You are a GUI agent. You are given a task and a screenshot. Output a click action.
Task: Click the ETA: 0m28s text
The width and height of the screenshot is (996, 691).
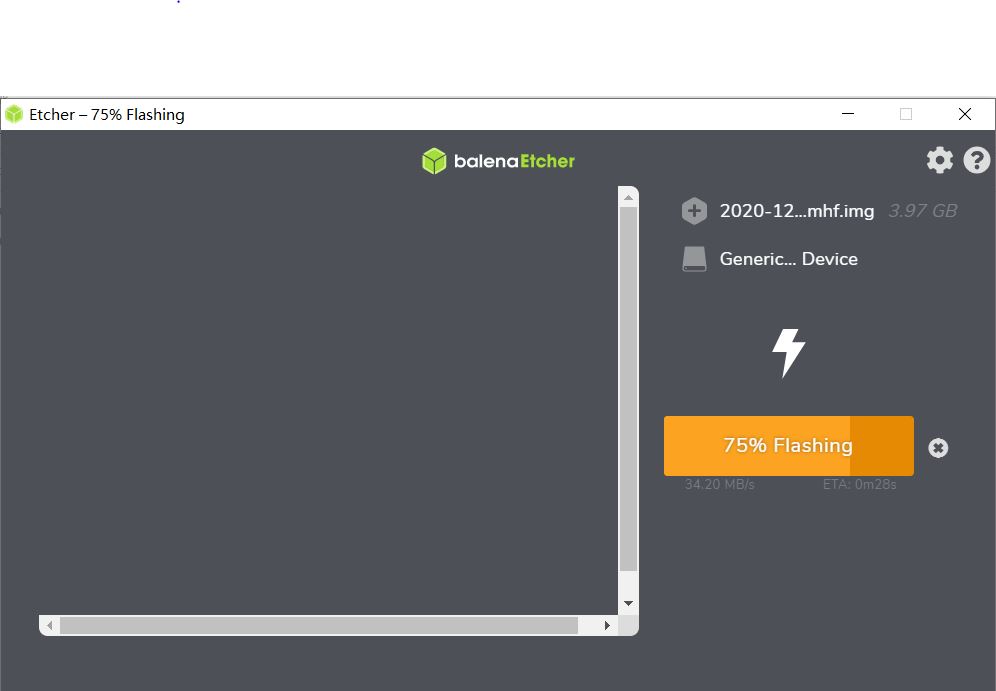click(859, 485)
